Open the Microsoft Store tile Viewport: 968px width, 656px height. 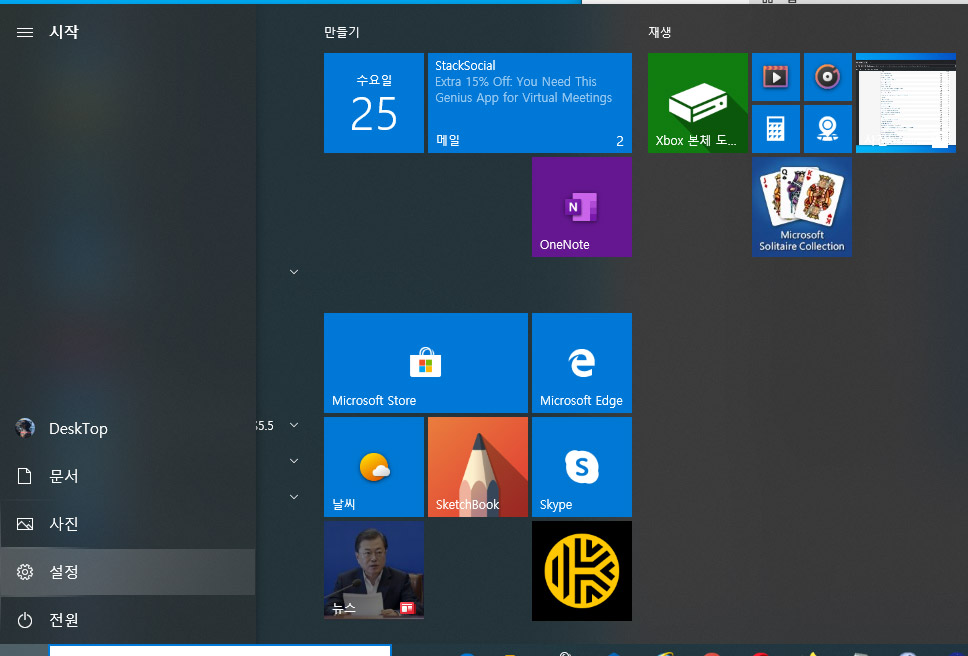(425, 363)
